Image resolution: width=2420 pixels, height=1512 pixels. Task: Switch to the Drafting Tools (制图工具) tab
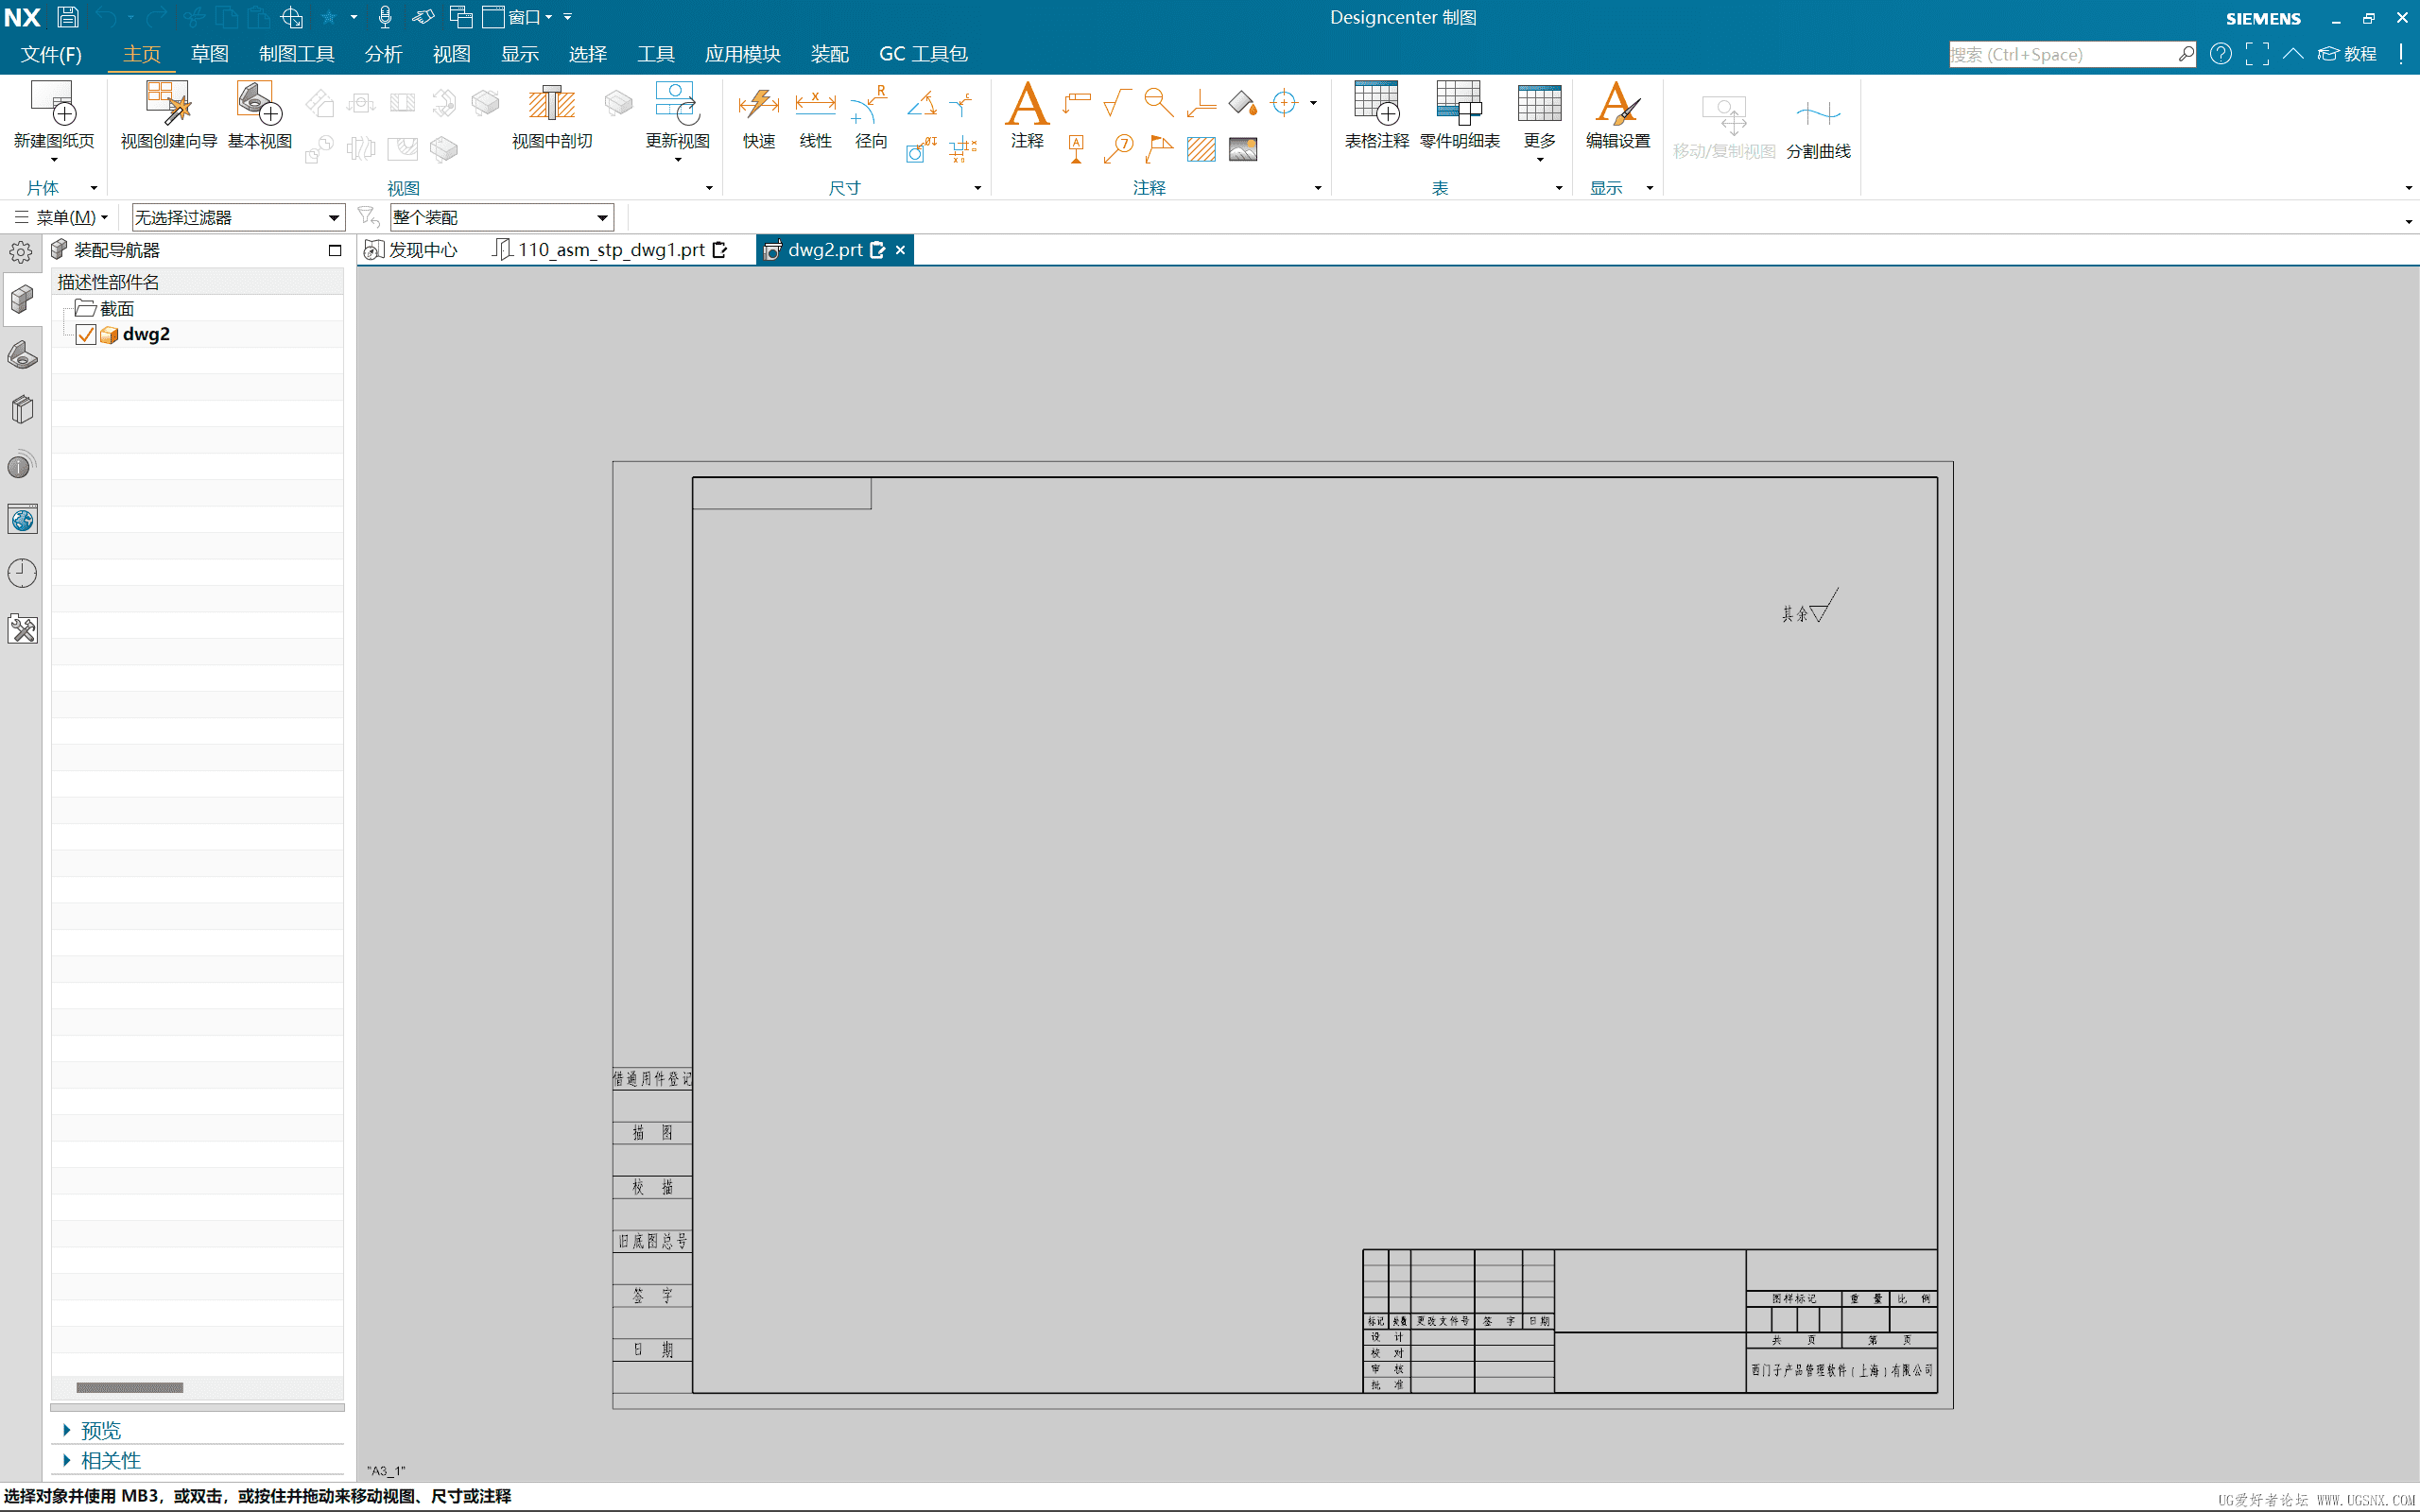click(x=296, y=54)
